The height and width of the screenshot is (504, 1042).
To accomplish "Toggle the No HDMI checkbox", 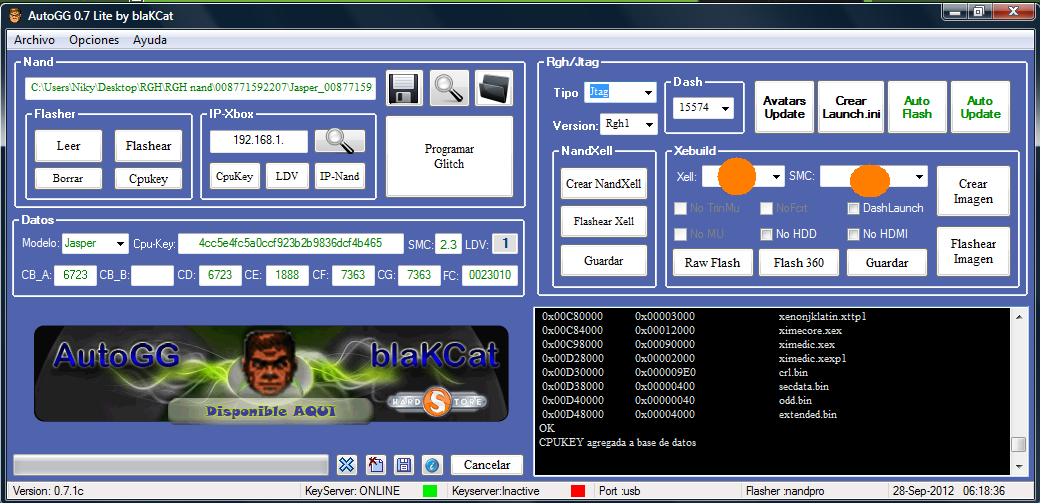I will [x=853, y=234].
